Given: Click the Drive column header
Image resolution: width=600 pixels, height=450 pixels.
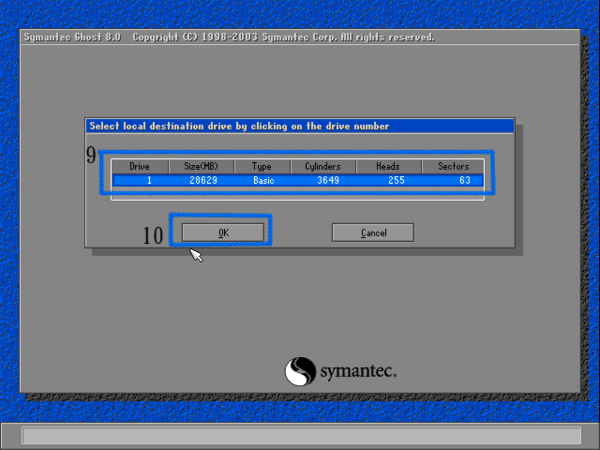Looking at the screenshot, I should click(x=140, y=166).
